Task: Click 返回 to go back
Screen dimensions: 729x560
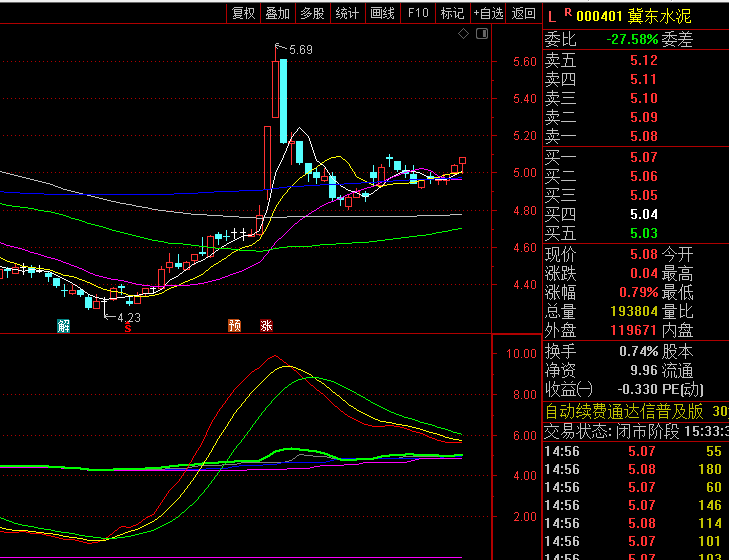Action: click(x=523, y=13)
